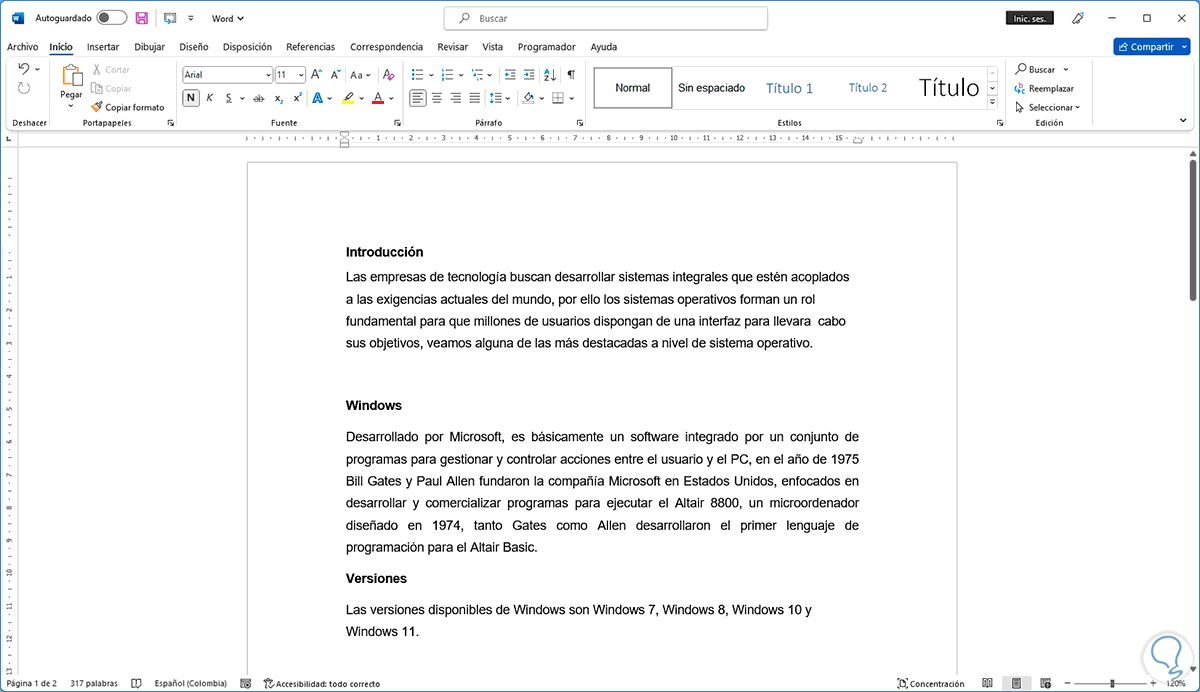Click Copiar formato format painter
Image resolution: width=1200 pixels, height=692 pixels.
127,107
